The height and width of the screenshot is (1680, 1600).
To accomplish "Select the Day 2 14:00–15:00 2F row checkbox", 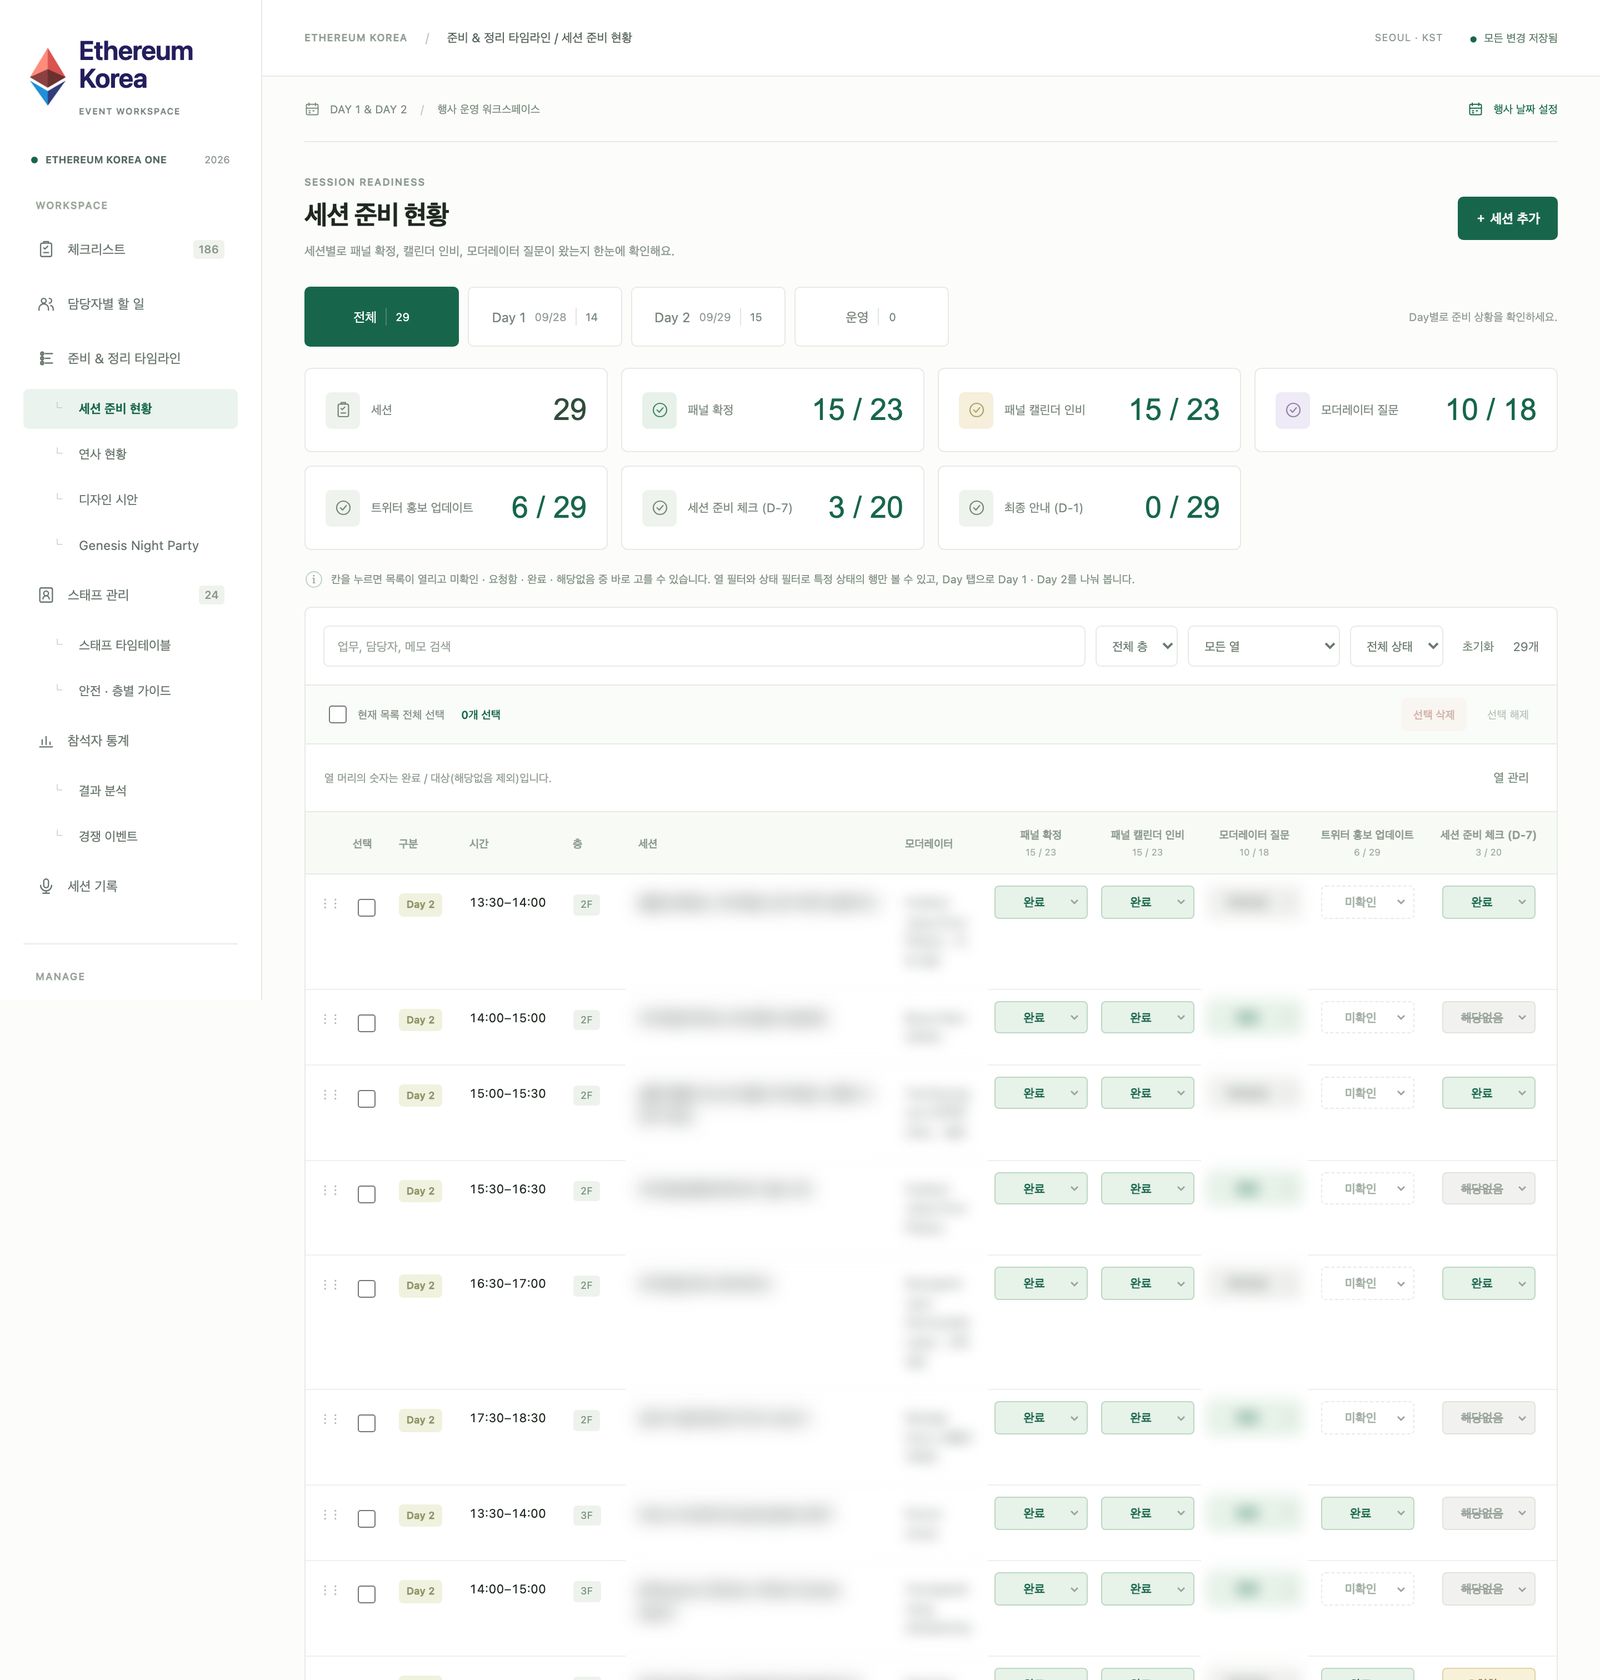I will pos(367,1023).
